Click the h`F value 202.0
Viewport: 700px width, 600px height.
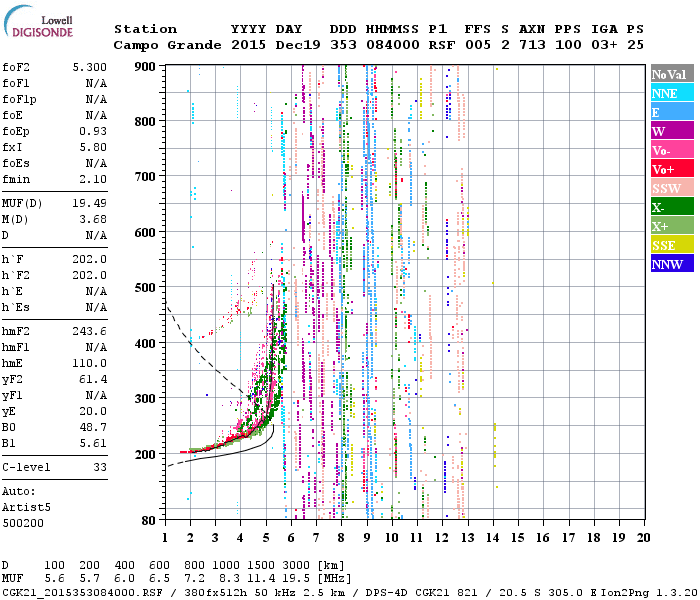[90, 259]
